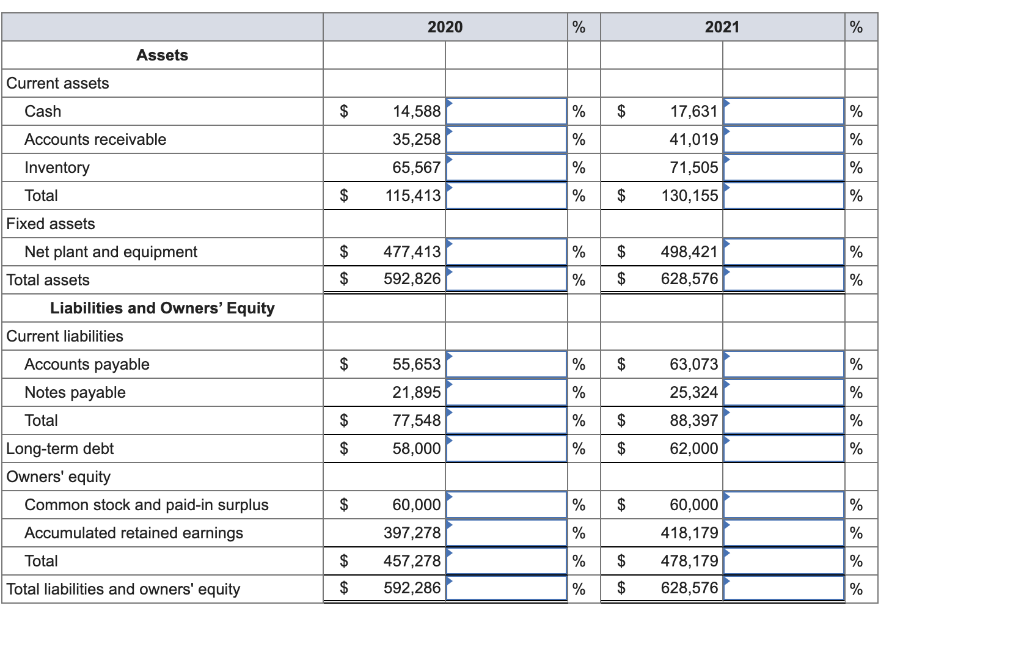This screenshot has height=655, width=1024.
Task: Click 2020 Long-term debt percentage input box
Action: pos(506,448)
